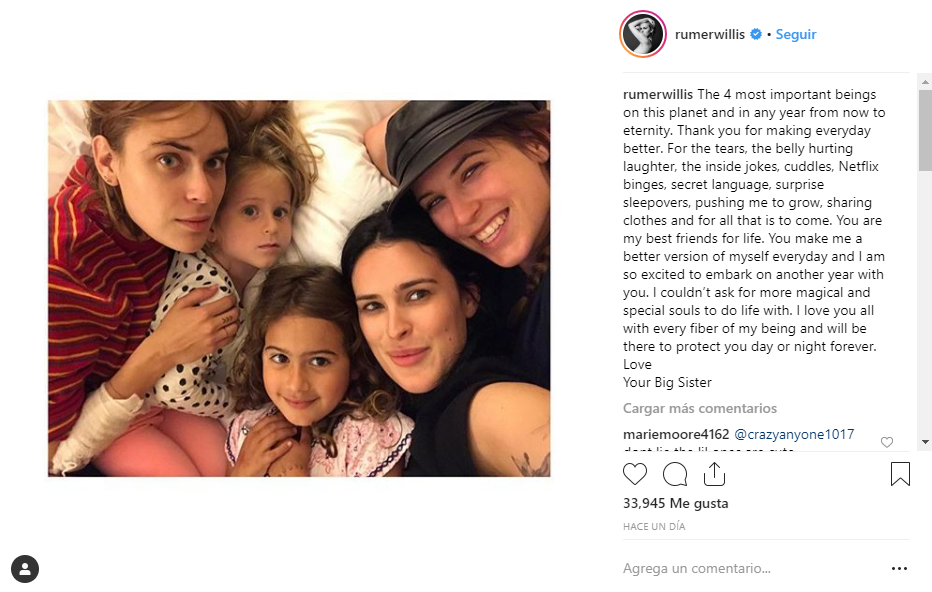
Task: Like the post with the heart icon
Action: coord(634,474)
